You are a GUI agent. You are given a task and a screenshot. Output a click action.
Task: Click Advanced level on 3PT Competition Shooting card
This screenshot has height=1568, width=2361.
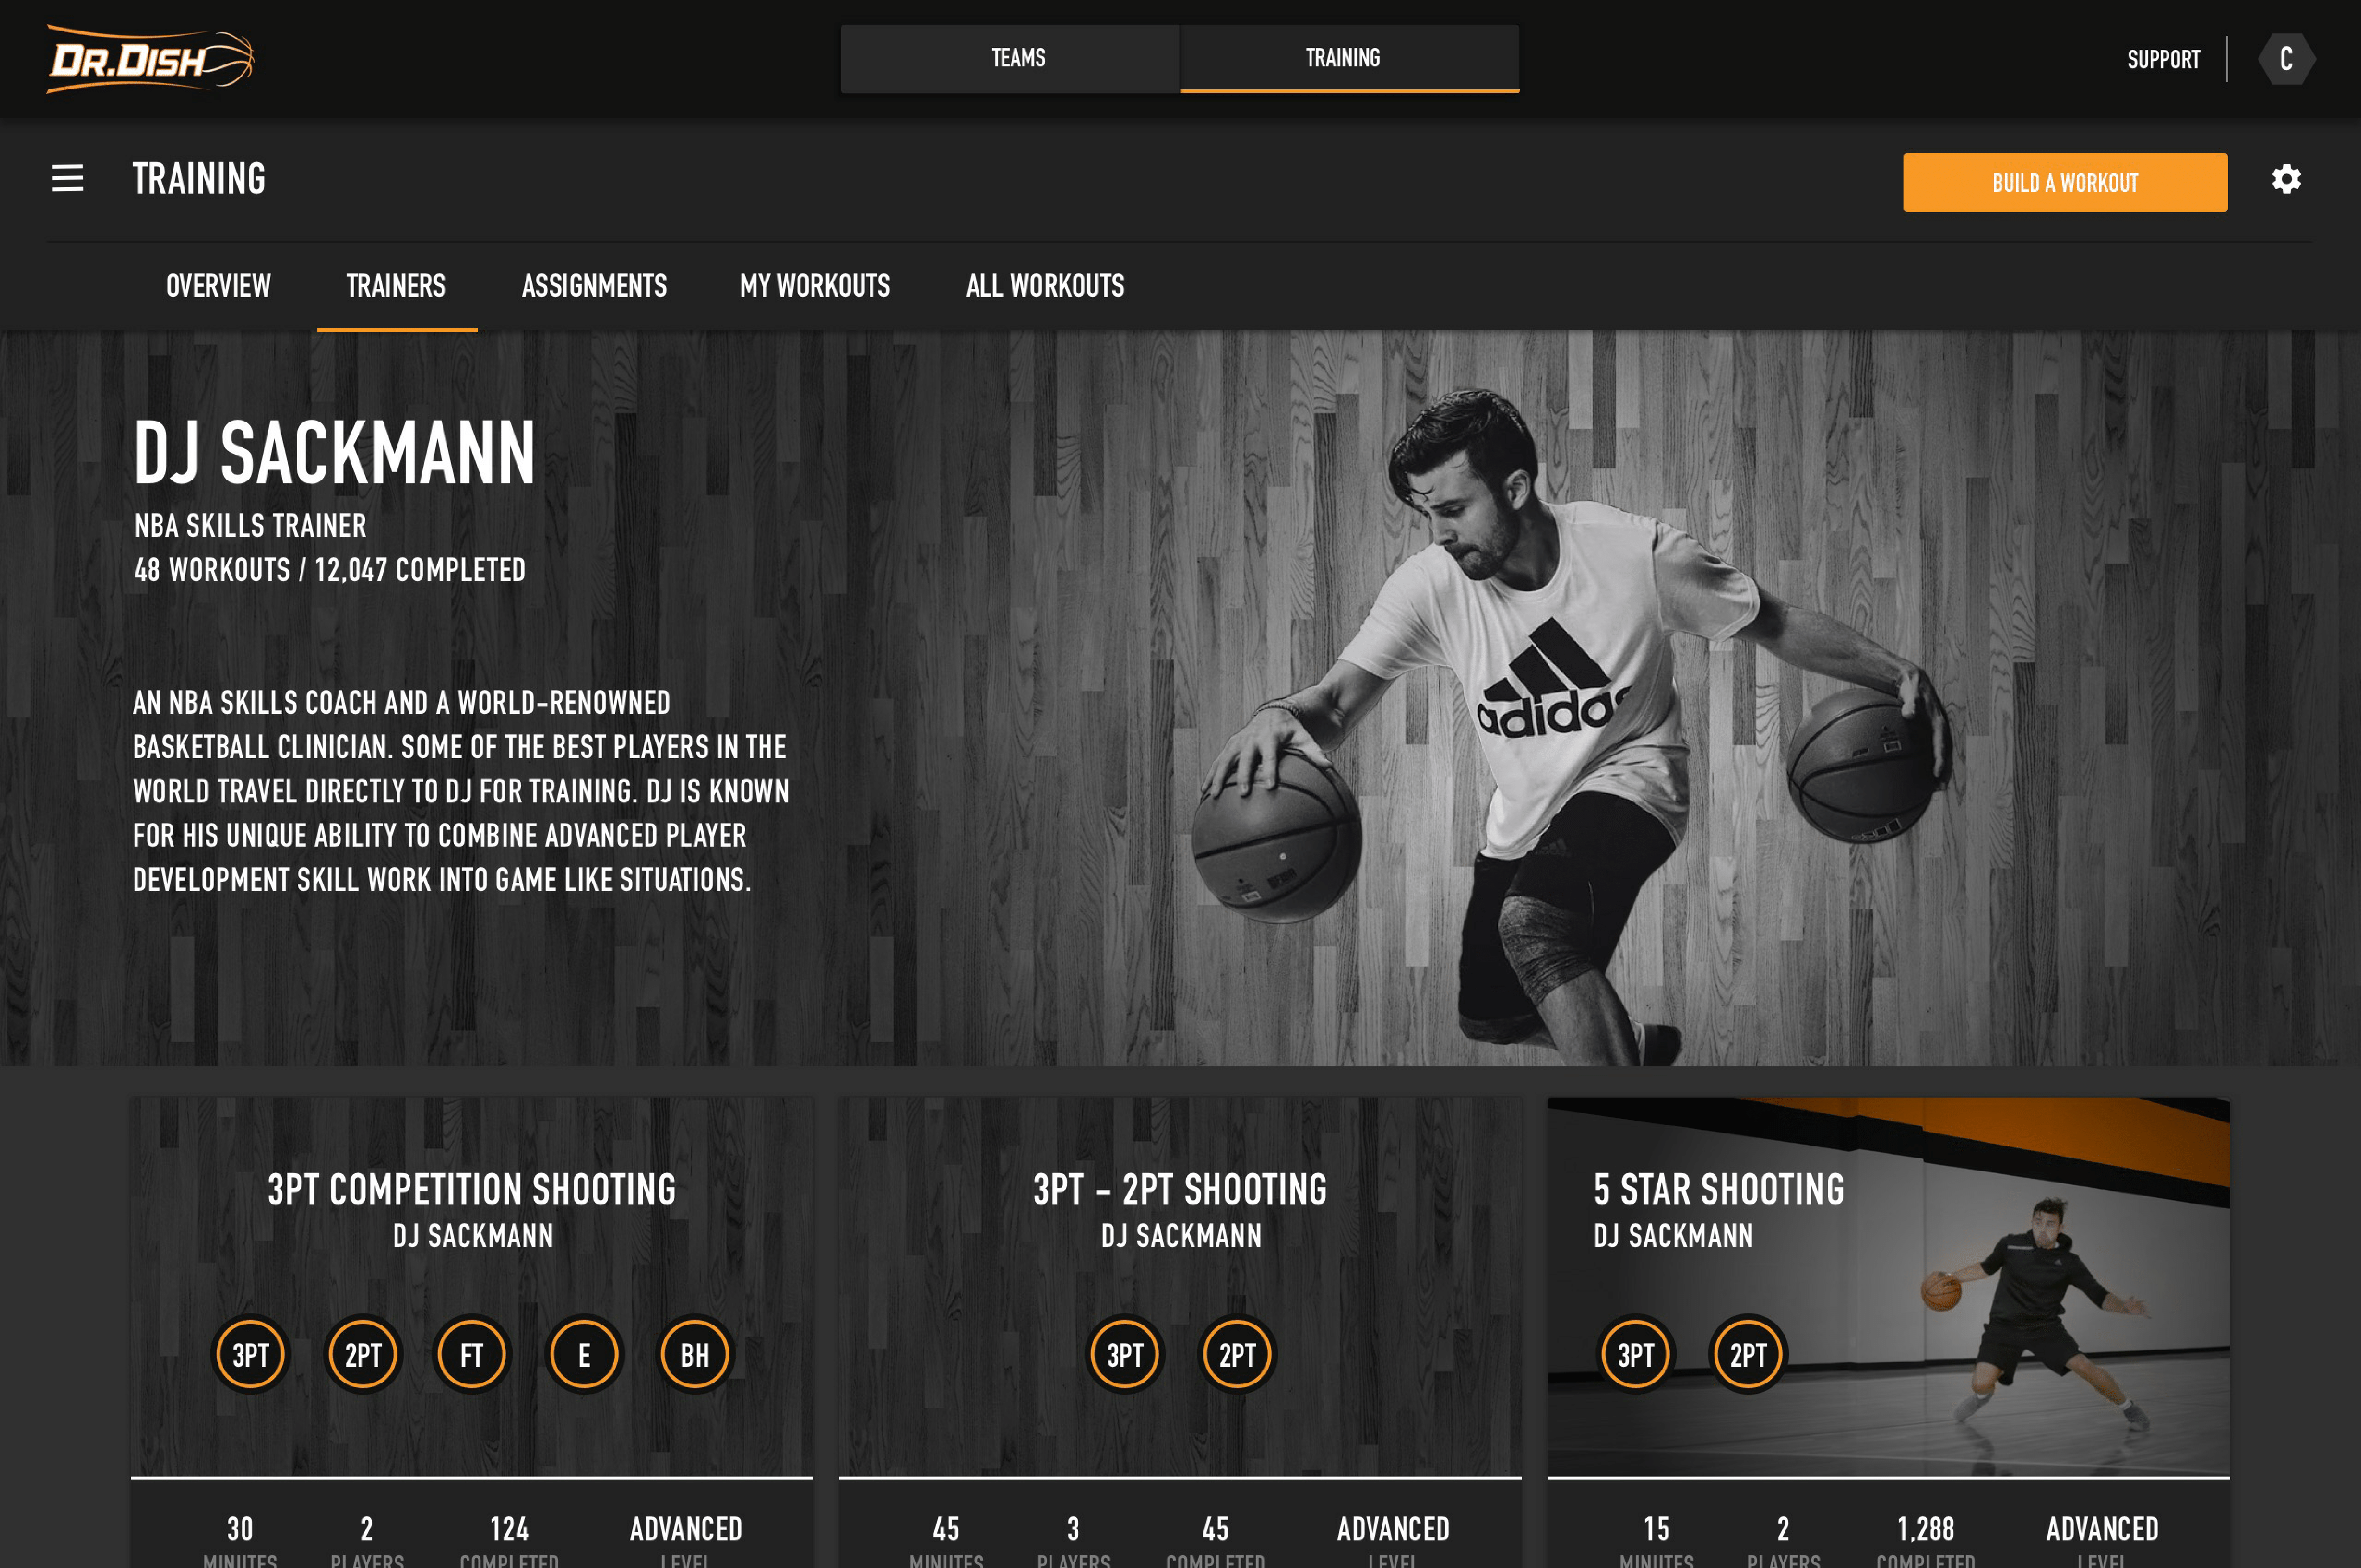point(686,1529)
